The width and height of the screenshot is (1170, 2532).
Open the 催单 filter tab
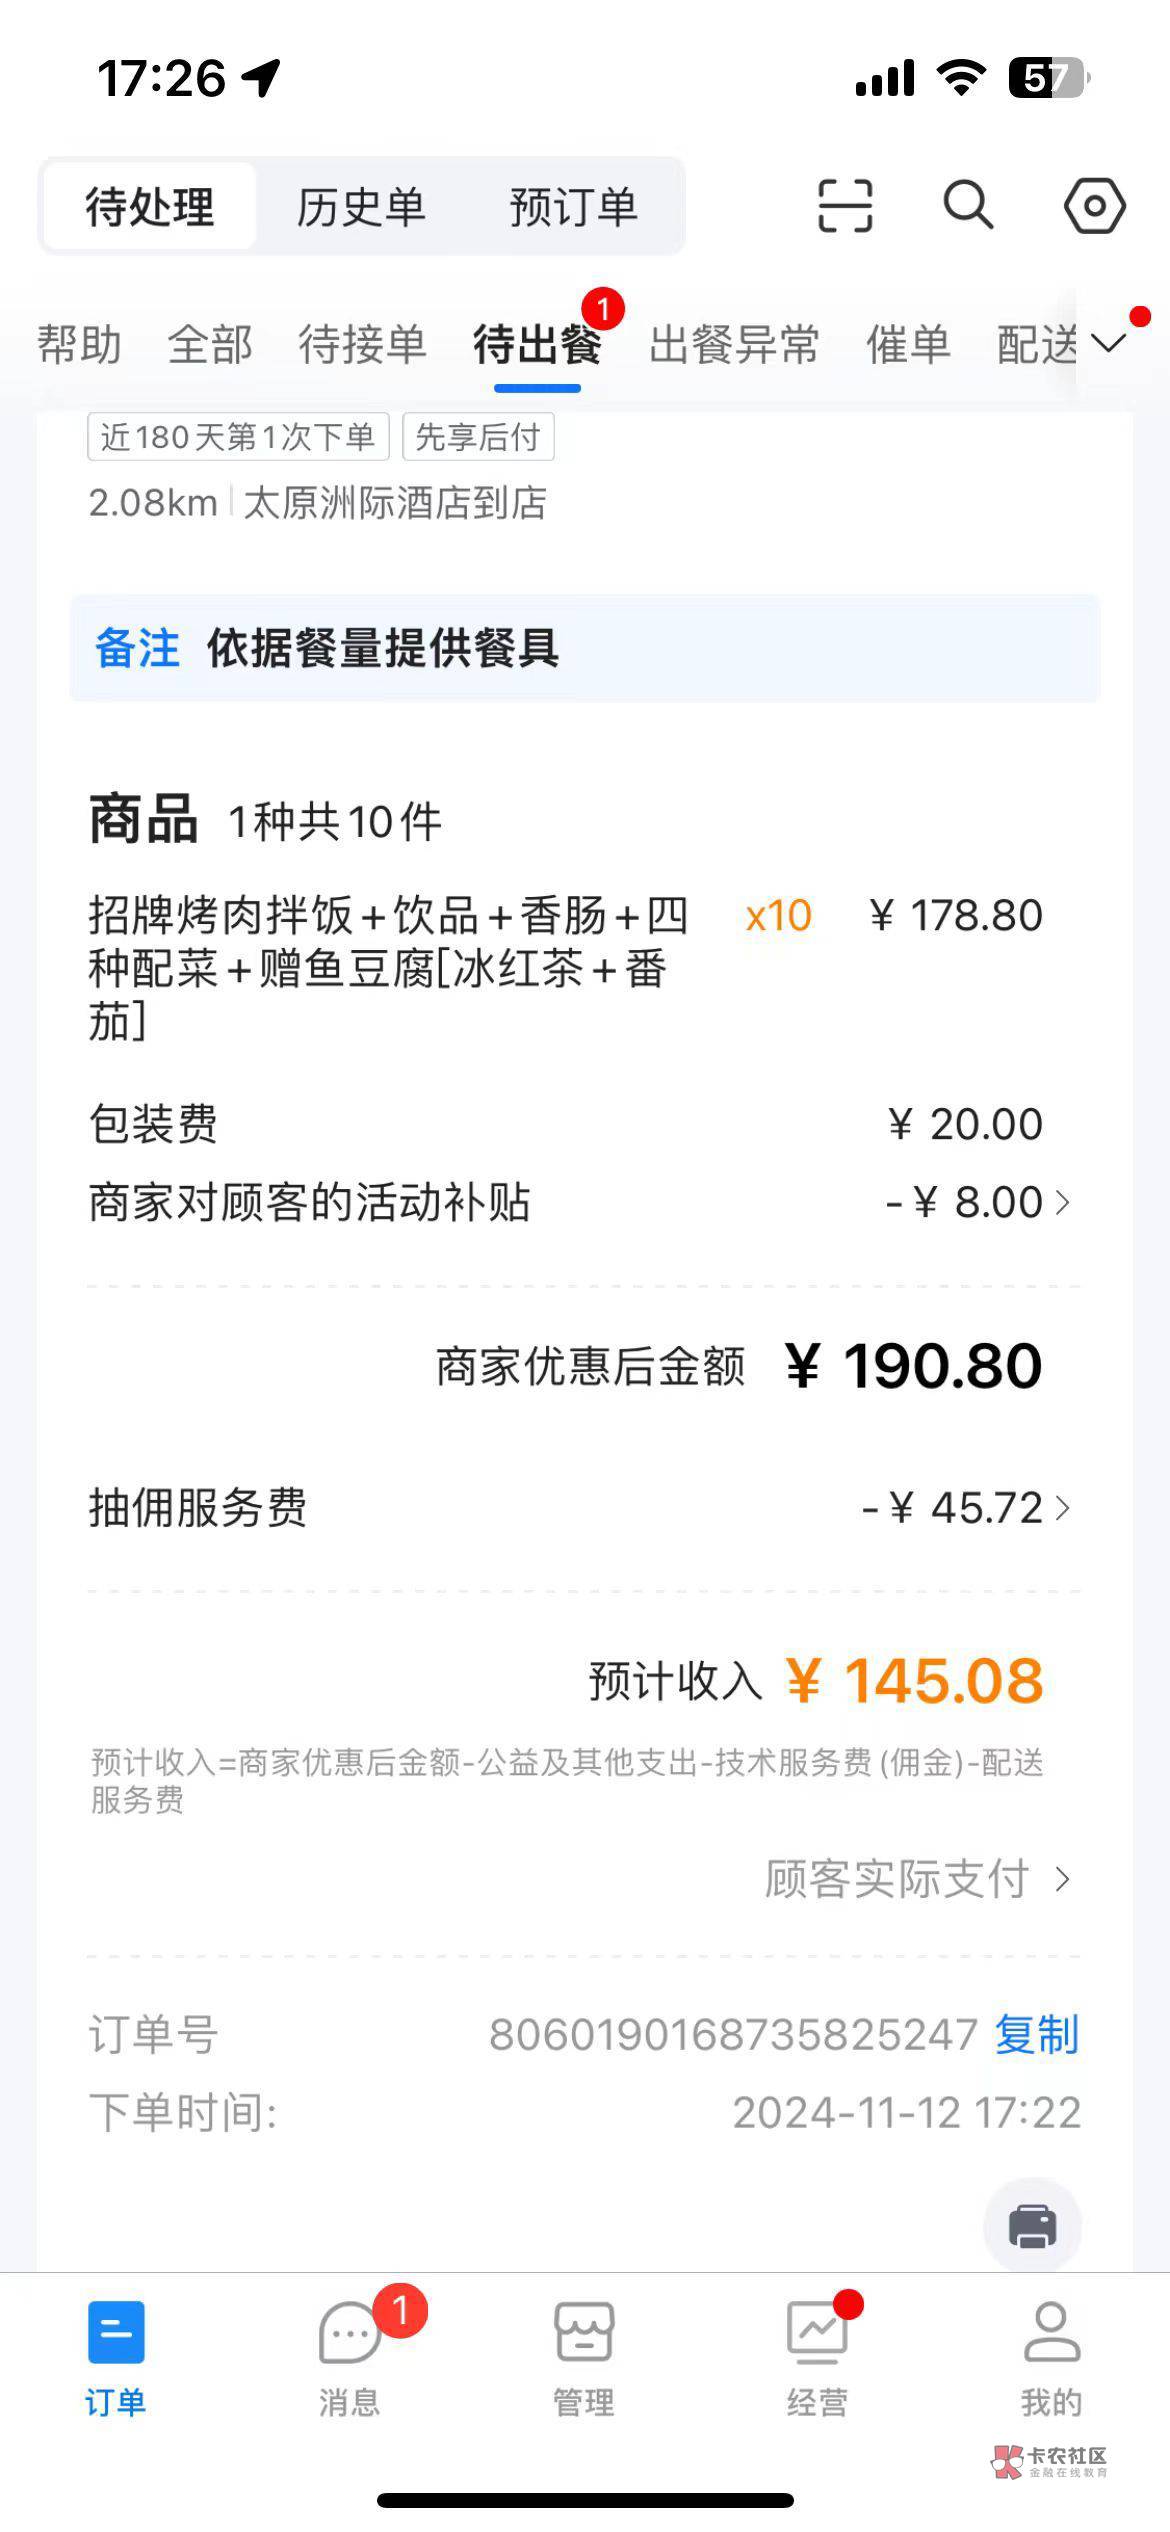907,345
